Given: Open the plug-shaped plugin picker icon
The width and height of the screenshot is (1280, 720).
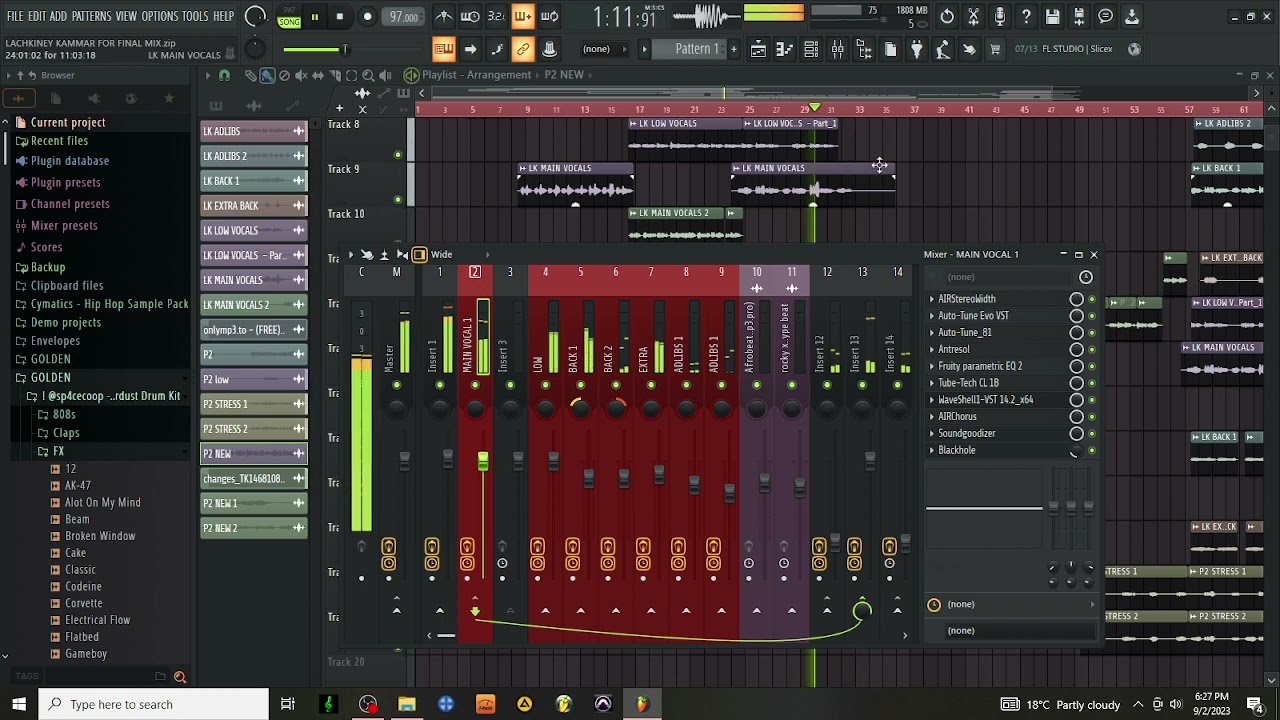Looking at the screenshot, I should (917, 49).
